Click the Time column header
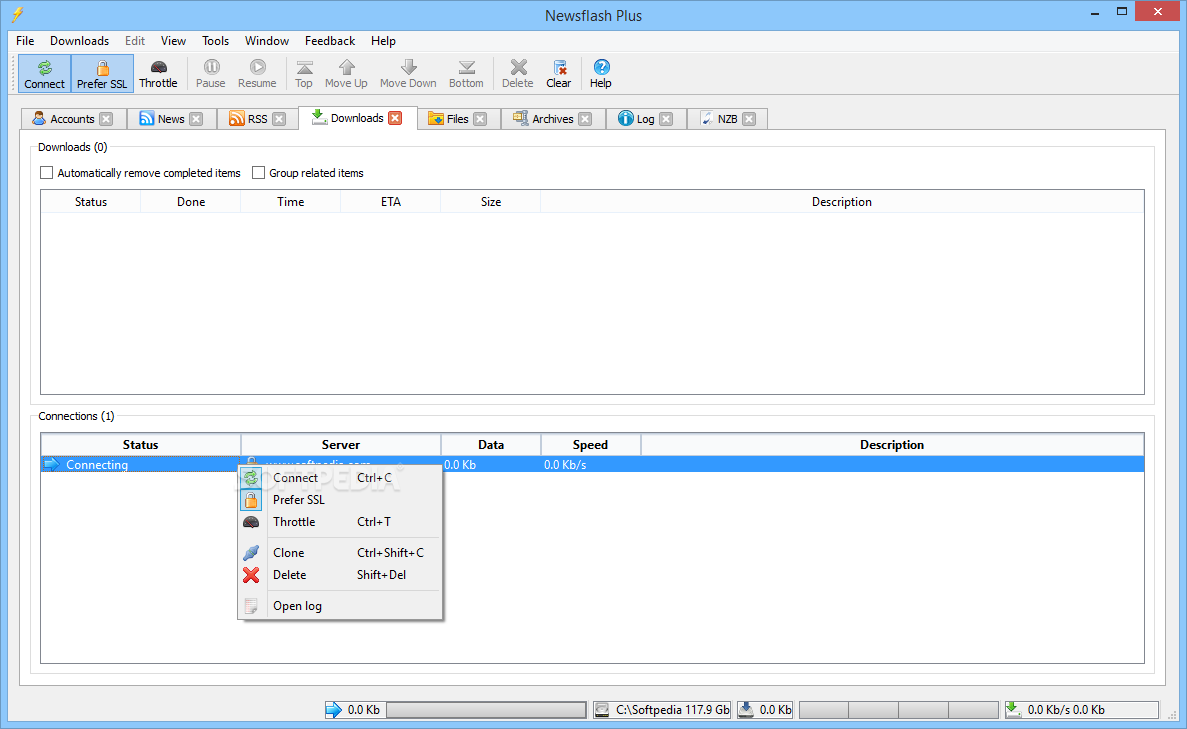Image resolution: width=1187 pixels, height=729 pixels. (291, 202)
